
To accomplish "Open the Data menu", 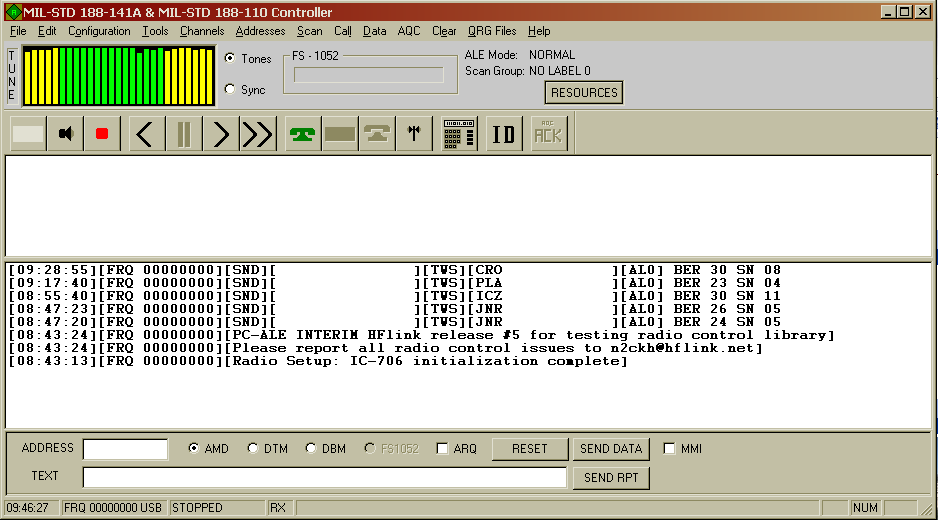I will click(374, 31).
